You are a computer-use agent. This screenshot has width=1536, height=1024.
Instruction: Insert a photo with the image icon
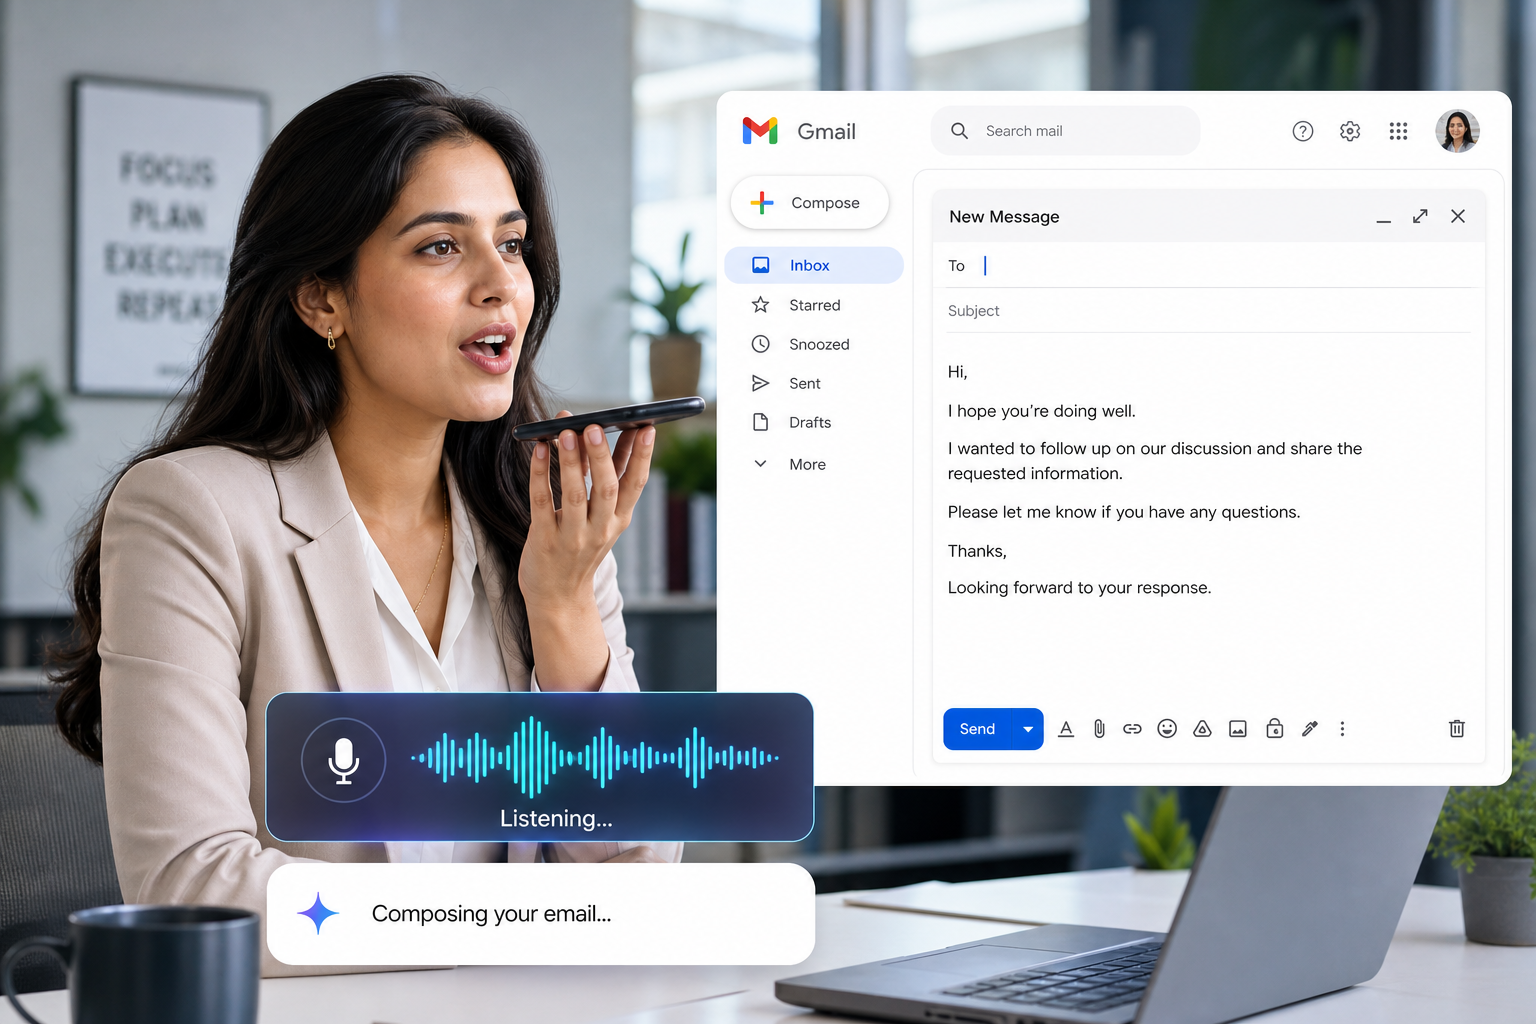(1238, 729)
